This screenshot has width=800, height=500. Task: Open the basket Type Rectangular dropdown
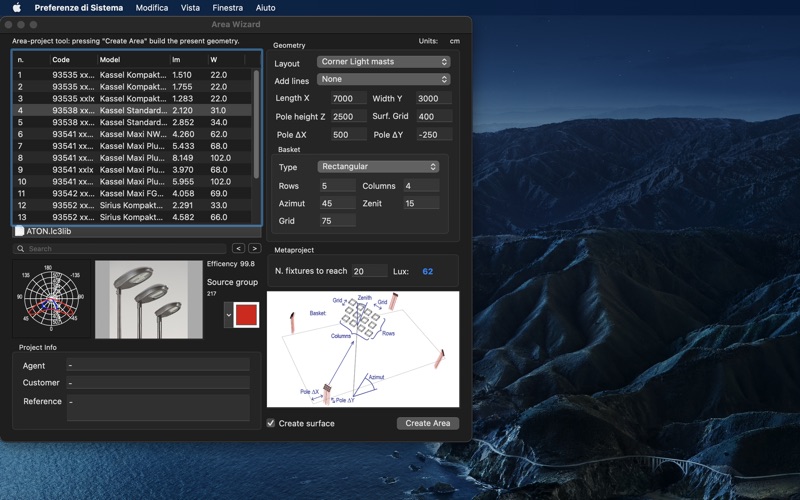378,167
